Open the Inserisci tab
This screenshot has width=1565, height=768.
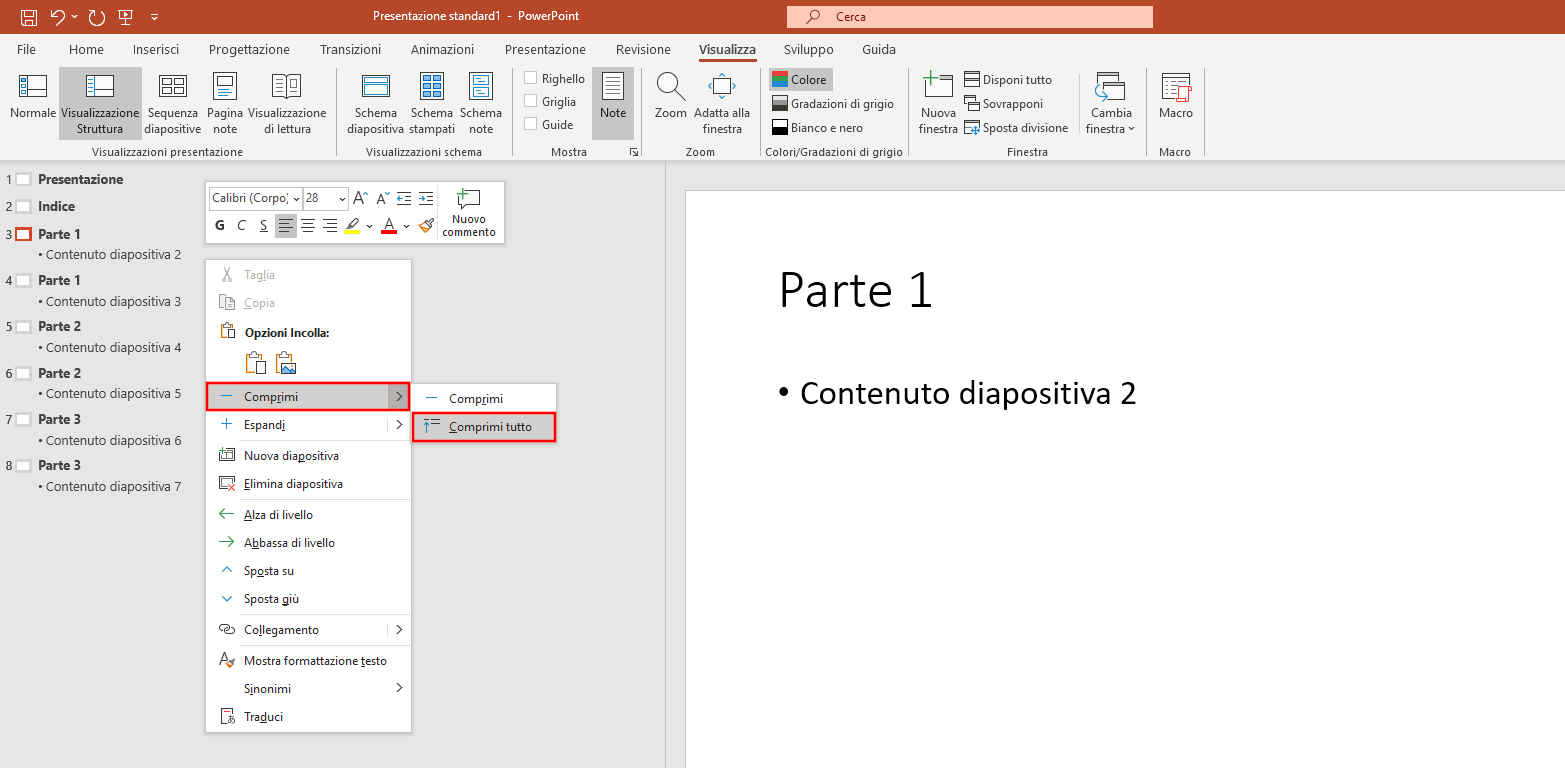click(x=156, y=49)
